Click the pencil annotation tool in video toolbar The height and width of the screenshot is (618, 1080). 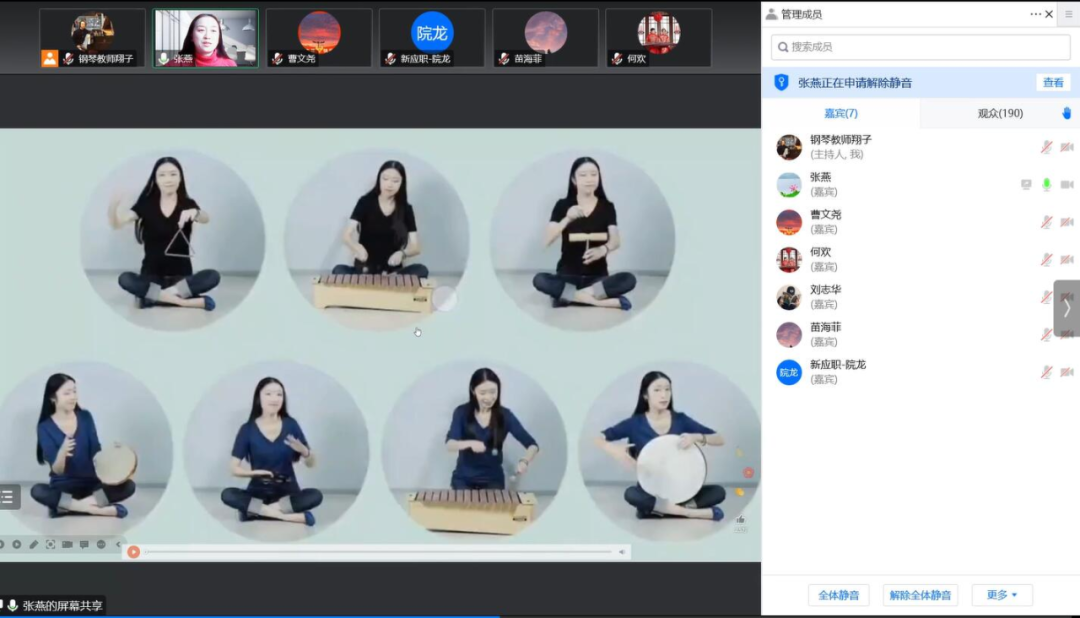point(33,545)
